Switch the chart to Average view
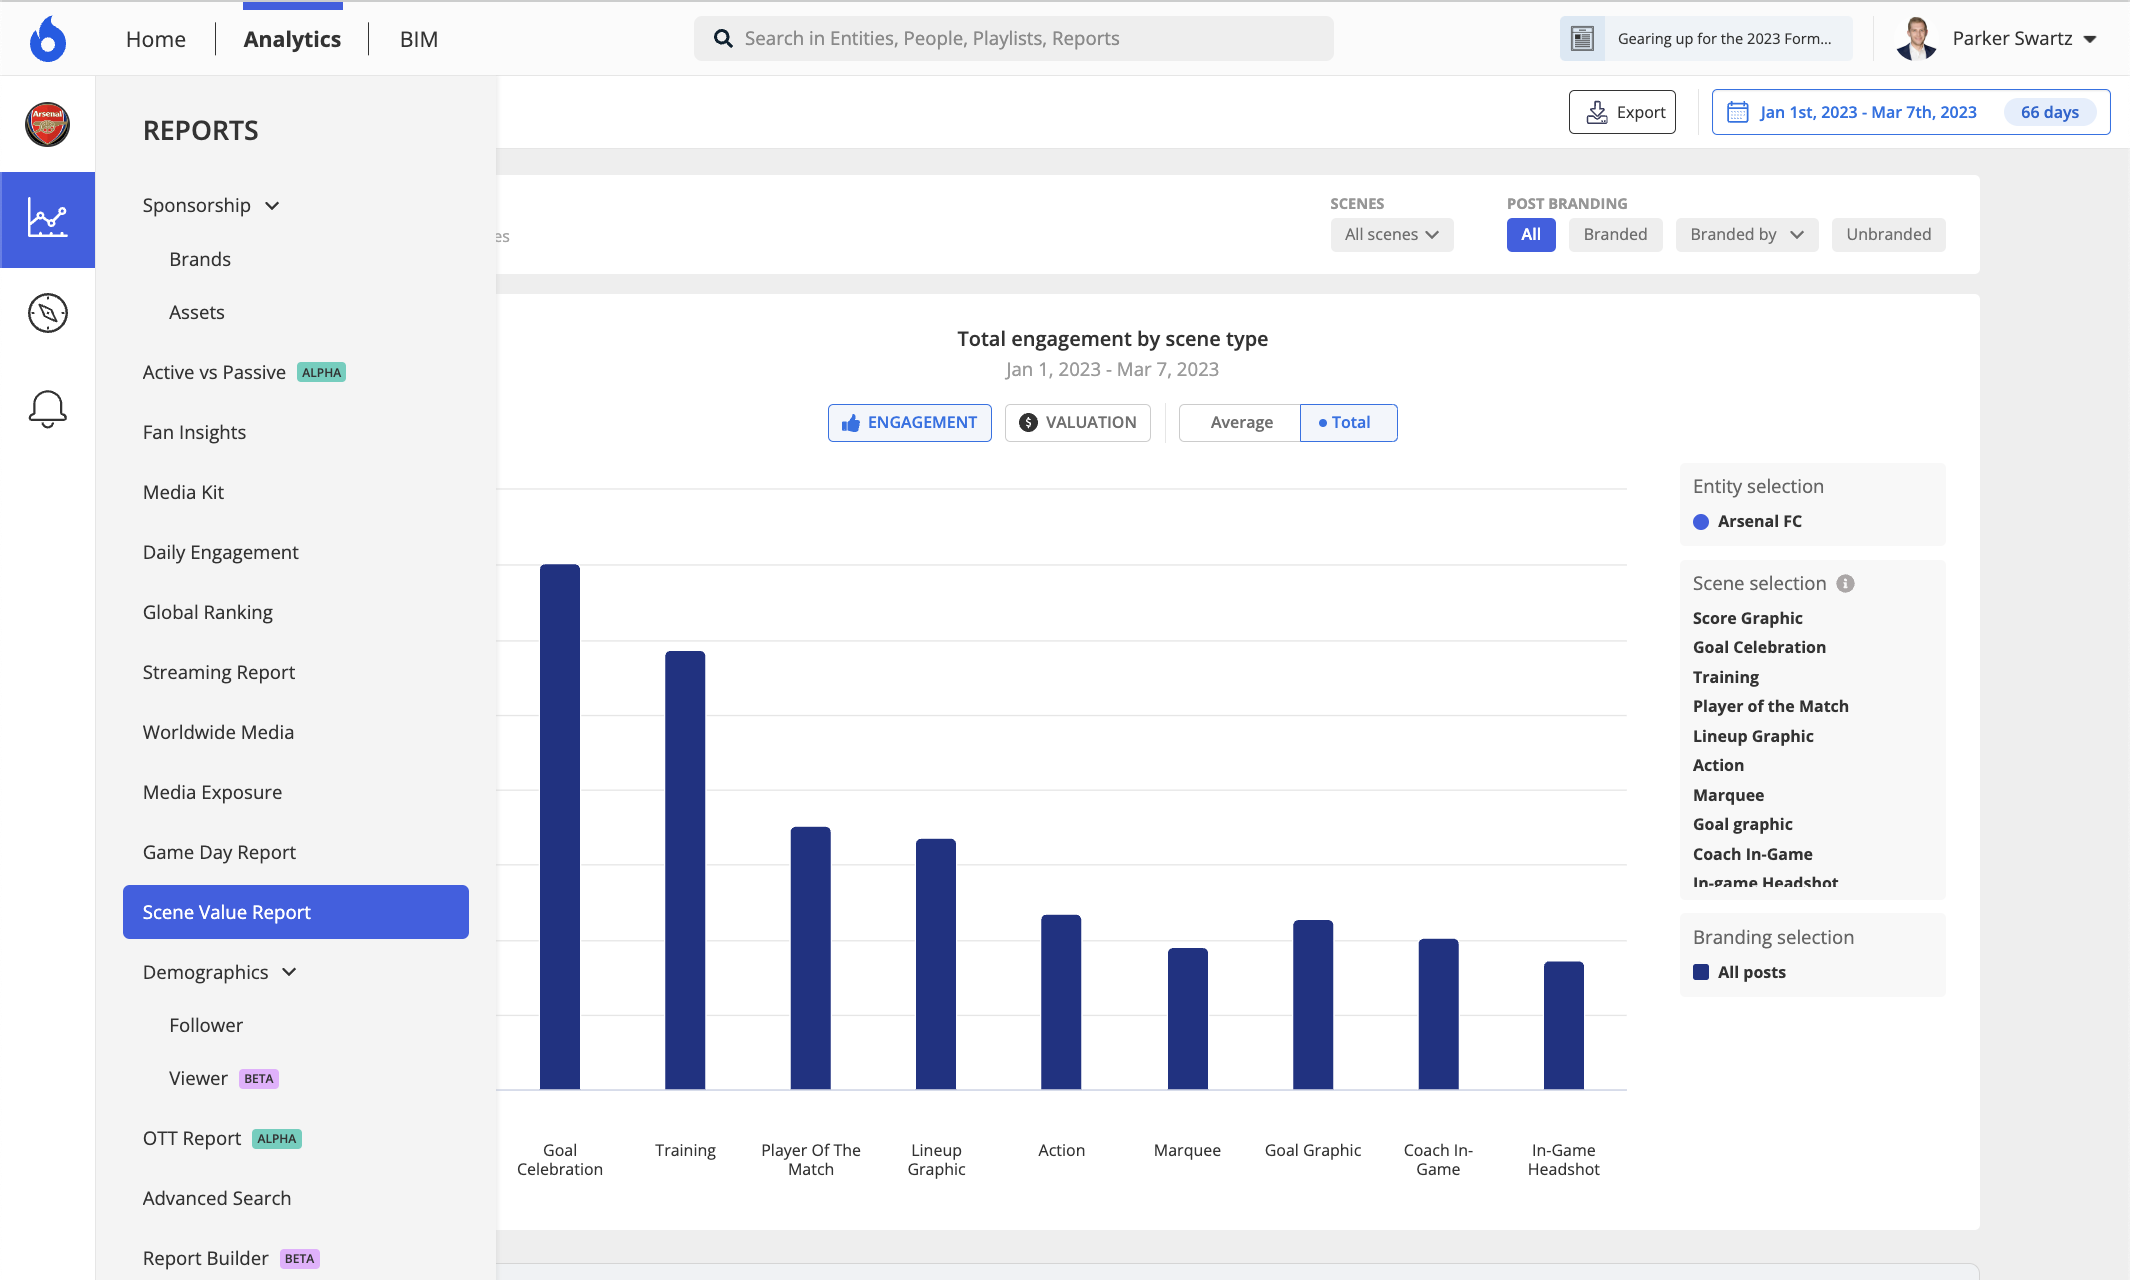The image size is (2130, 1280). coord(1239,422)
